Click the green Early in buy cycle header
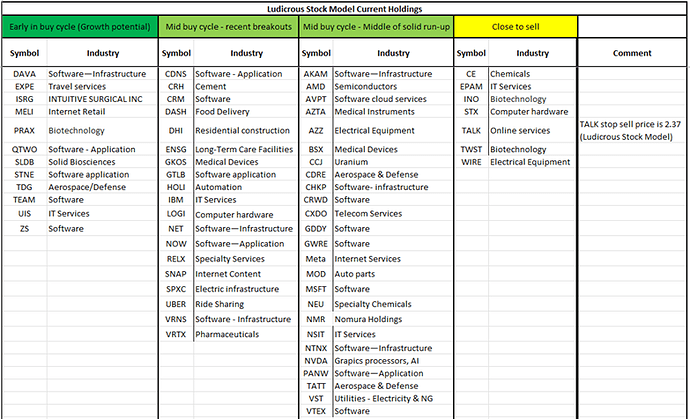 pyautogui.click(x=79, y=27)
